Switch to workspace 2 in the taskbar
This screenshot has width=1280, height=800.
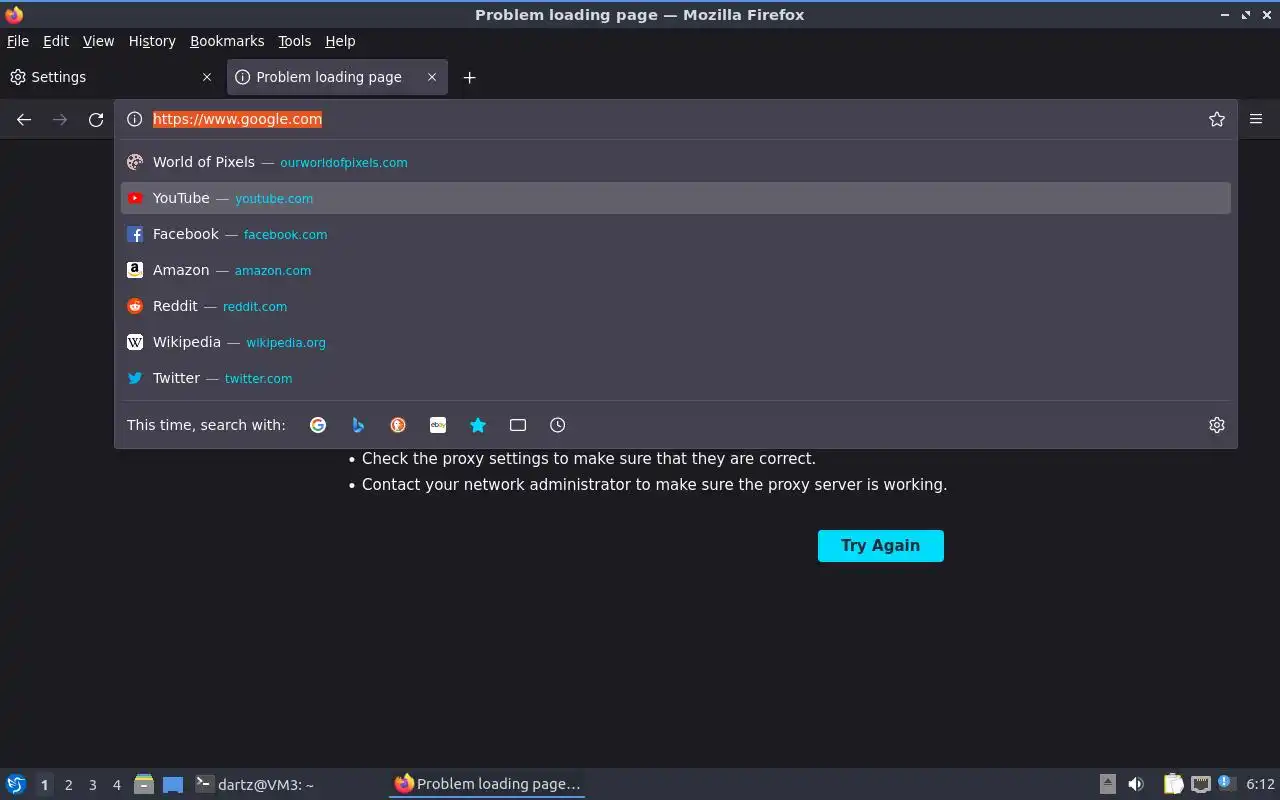click(69, 785)
